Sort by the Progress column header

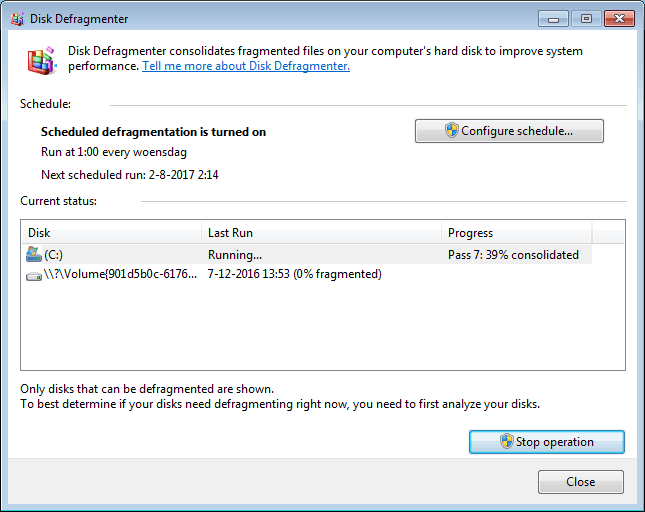pyautogui.click(x=517, y=233)
